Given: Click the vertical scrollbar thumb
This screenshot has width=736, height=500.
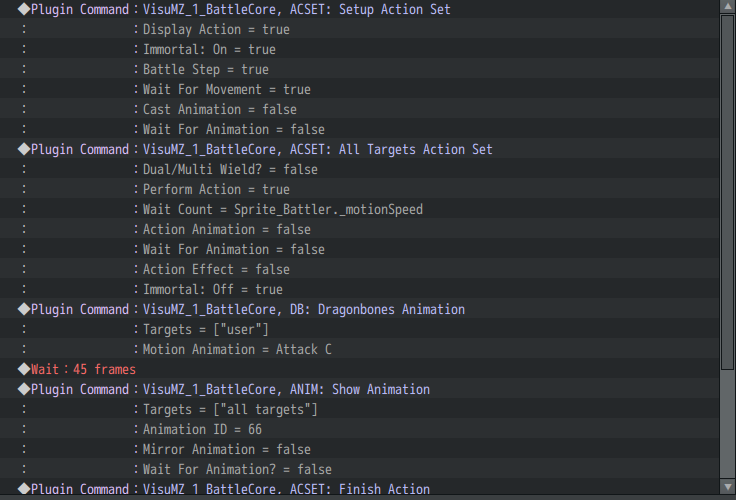Looking at the screenshot, I should point(727,190).
